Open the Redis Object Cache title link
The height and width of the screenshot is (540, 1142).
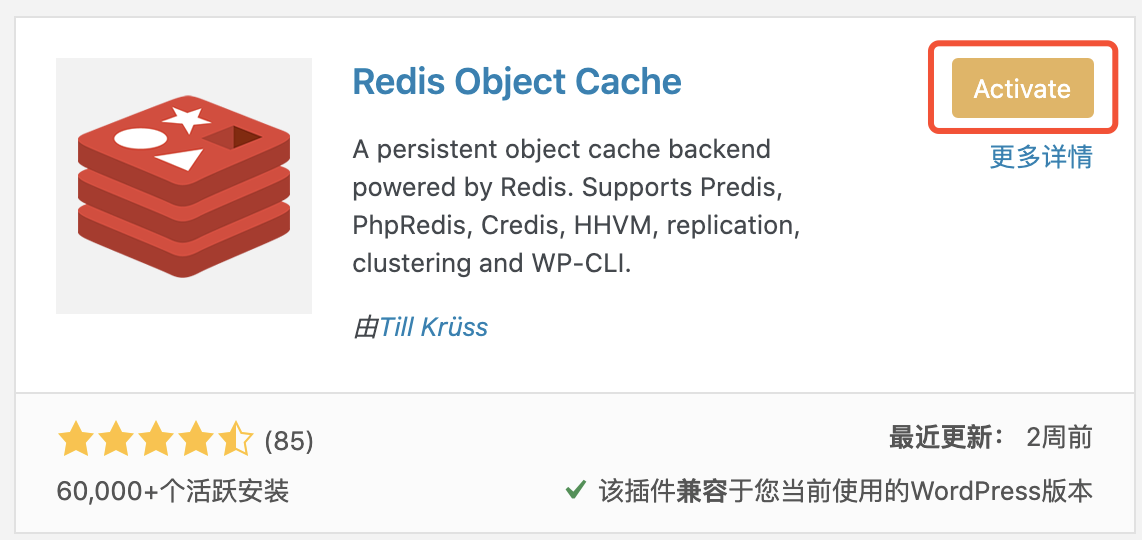coord(517,82)
